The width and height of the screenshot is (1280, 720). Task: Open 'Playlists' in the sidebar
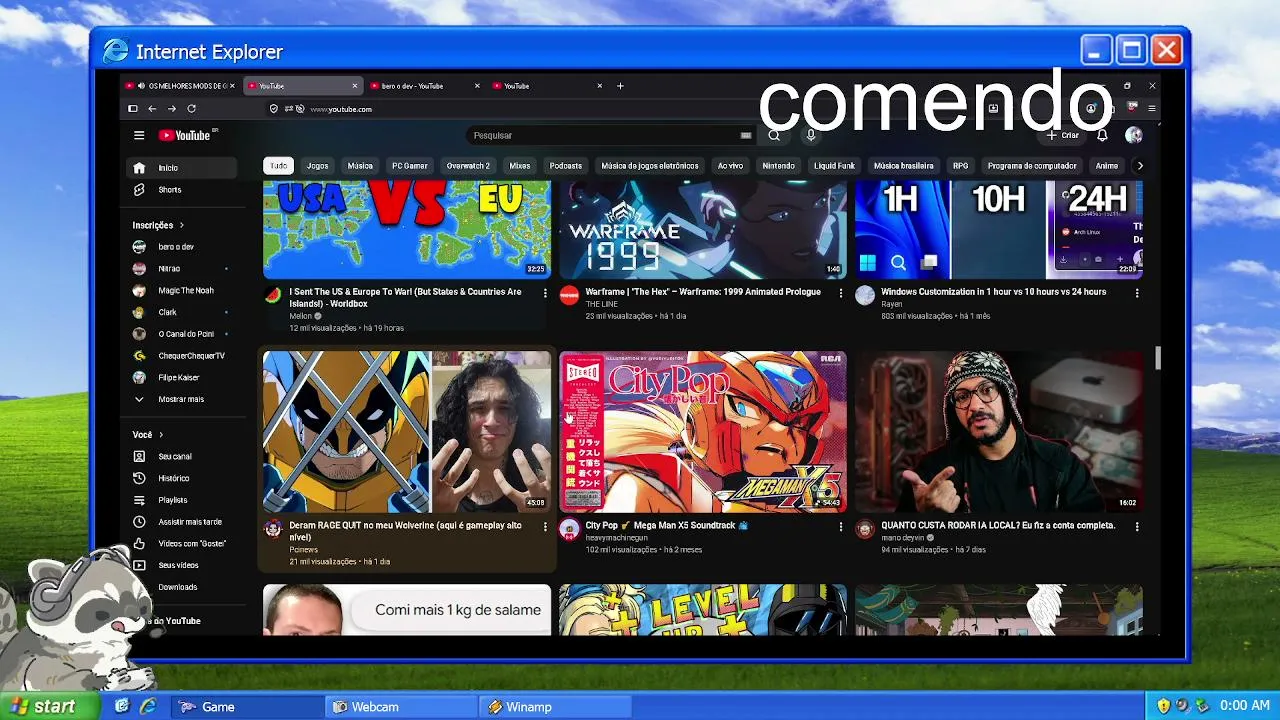pyautogui.click(x=182, y=500)
